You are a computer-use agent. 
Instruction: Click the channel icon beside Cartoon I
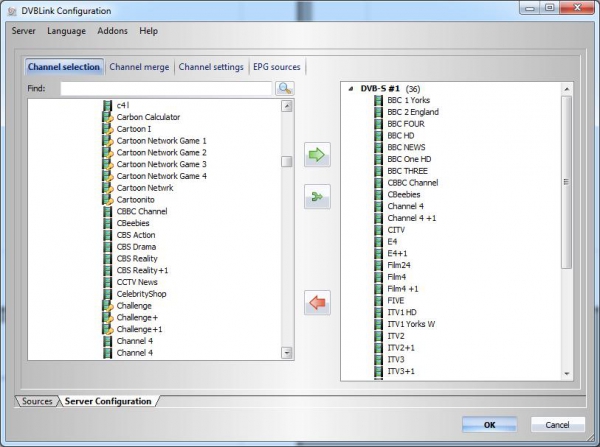[x=108, y=129]
